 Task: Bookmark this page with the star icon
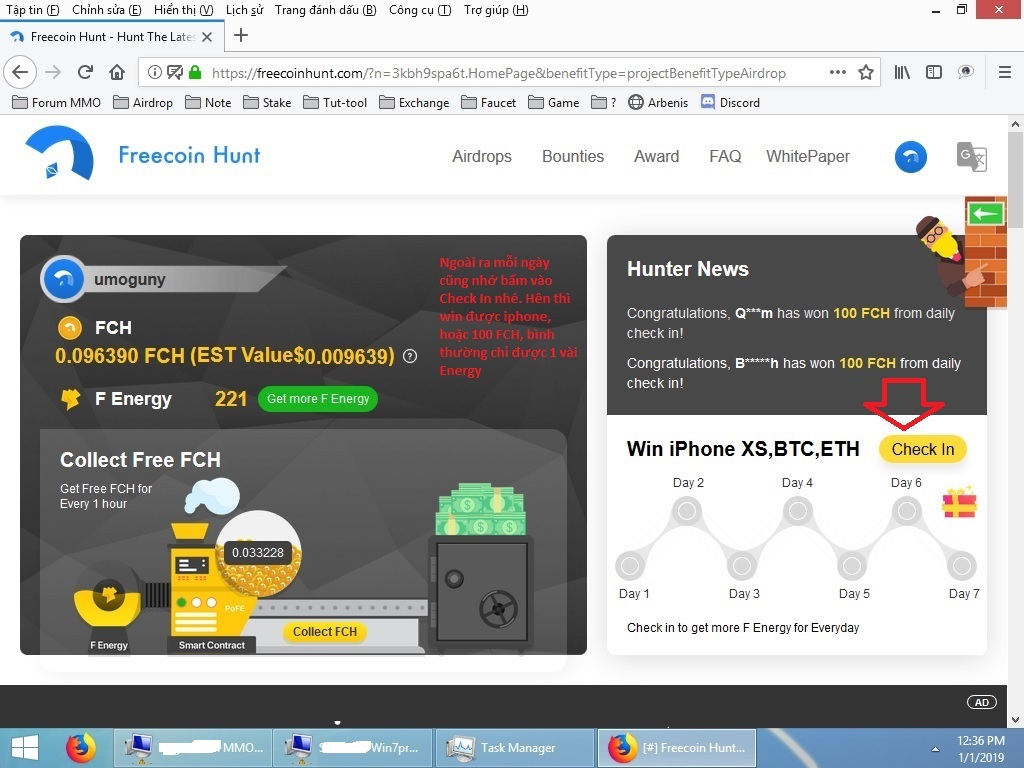[x=866, y=72]
